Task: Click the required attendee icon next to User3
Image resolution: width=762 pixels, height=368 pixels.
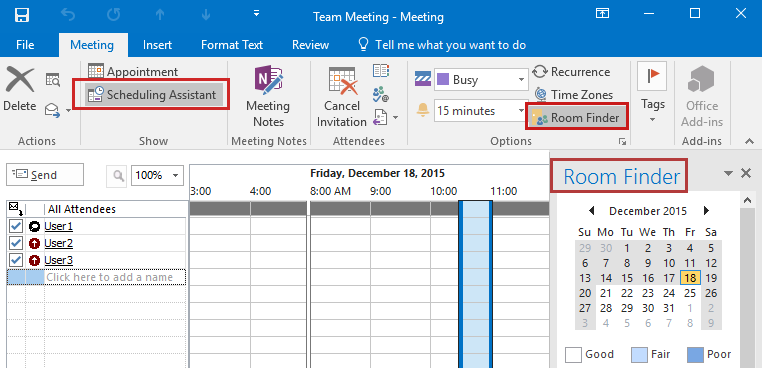Action: [x=35, y=260]
